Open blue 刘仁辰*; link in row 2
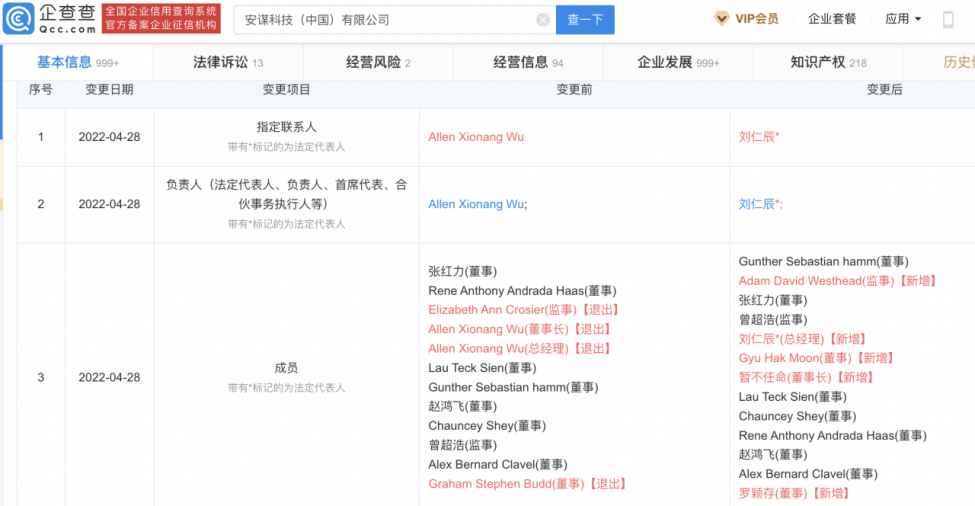Screen dimensions: 975x506 click(760, 204)
